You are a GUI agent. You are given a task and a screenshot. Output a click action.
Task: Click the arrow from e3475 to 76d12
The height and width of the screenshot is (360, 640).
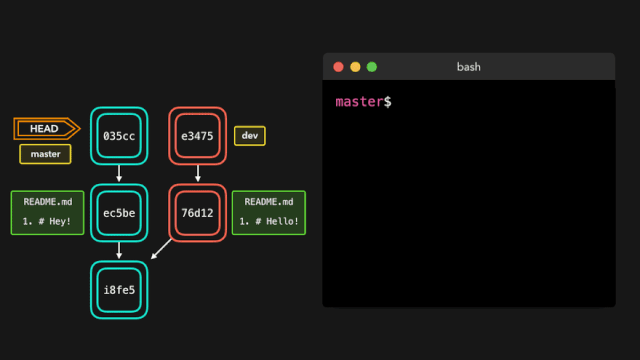(x=198, y=173)
